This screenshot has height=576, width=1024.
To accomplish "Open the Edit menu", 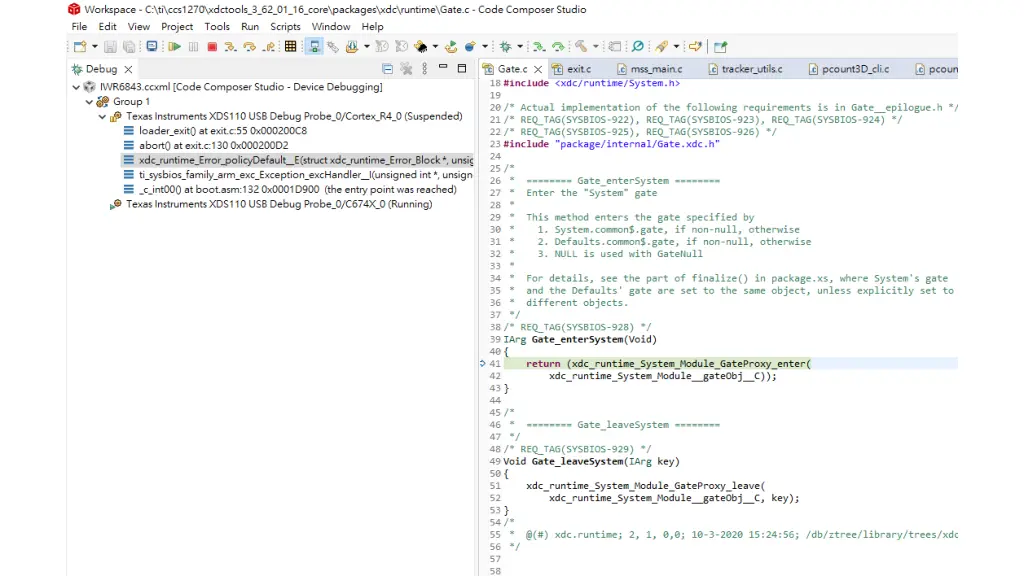I will [x=107, y=26].
